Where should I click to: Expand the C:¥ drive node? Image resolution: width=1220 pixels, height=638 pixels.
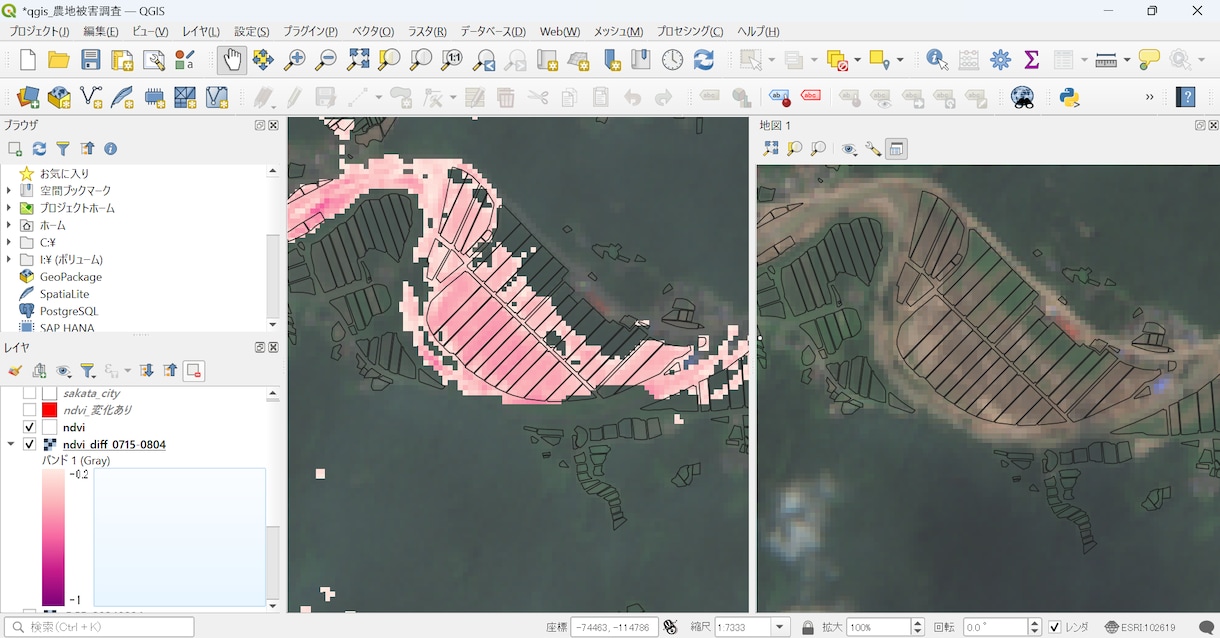[9, 242]
